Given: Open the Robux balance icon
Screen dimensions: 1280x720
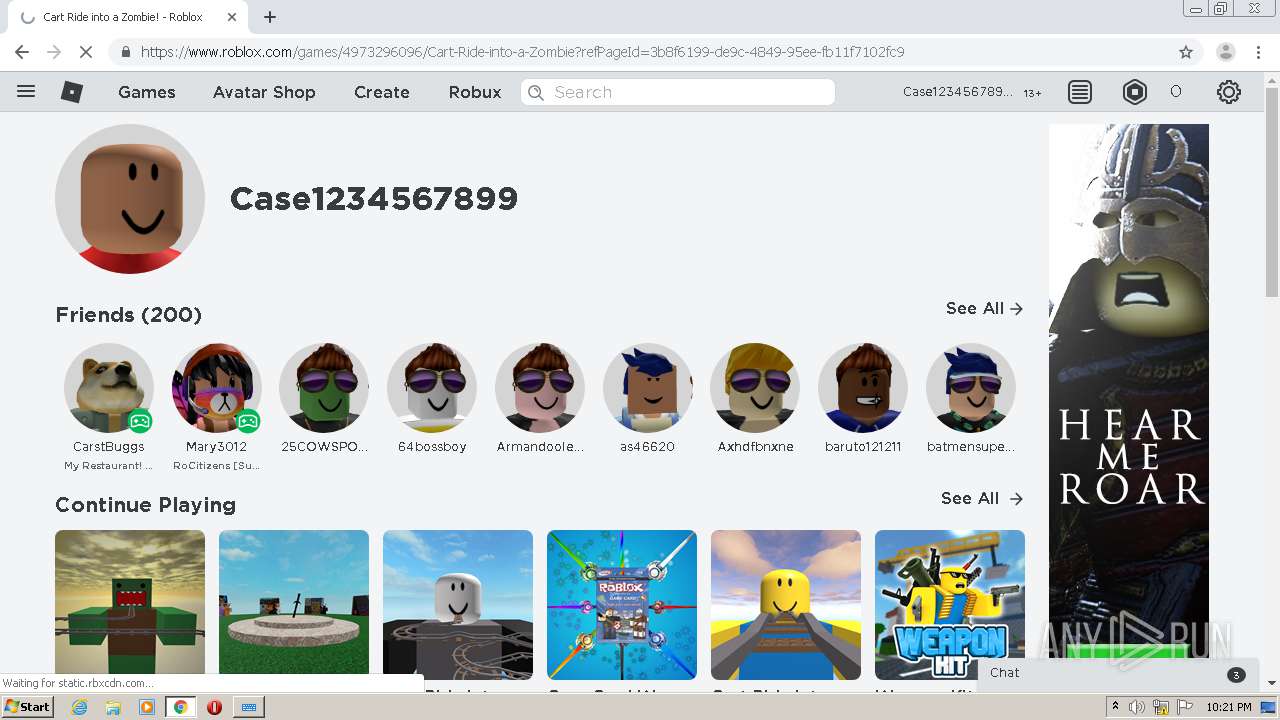Looking at the screenshot, I should [x=1135, y=92].
